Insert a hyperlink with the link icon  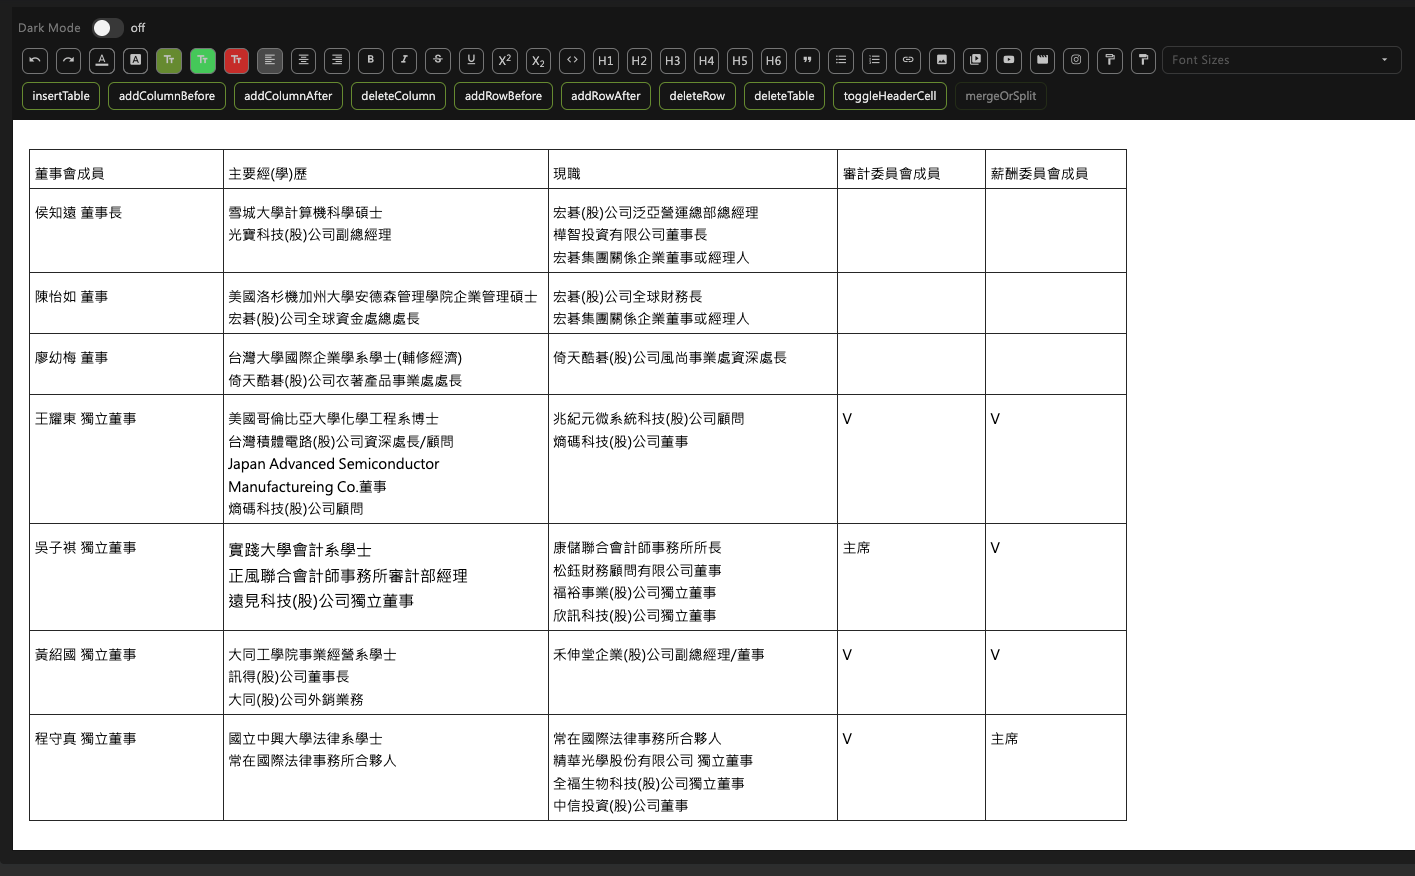(x=908, y=60)
